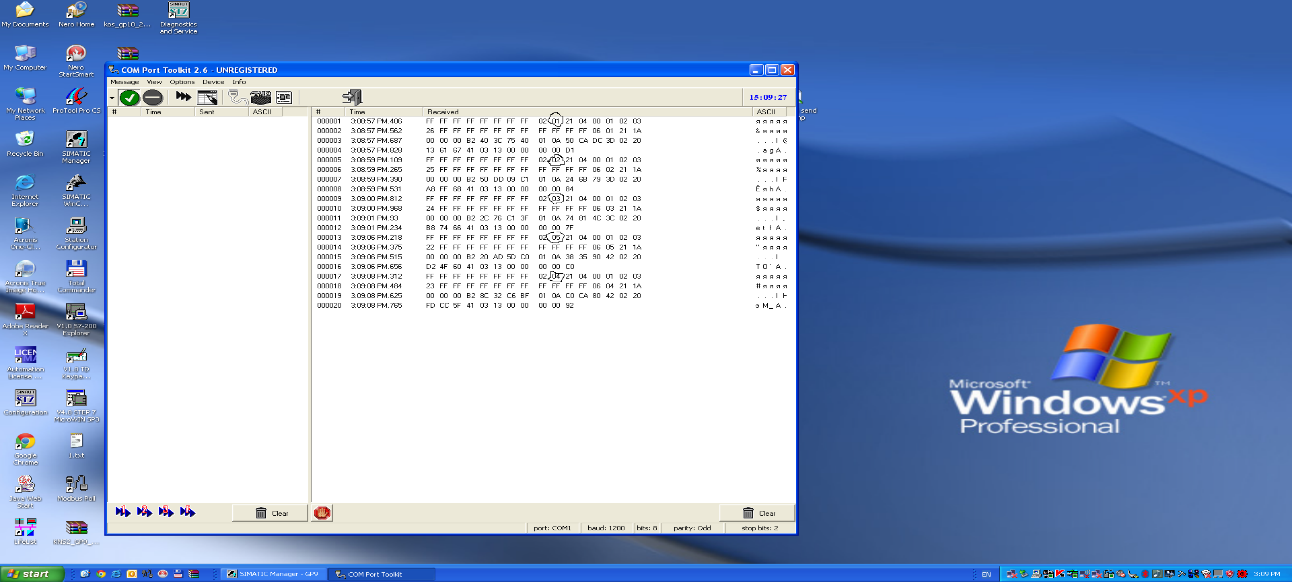Open the small toolbar dropdown arrow
This screenshot has height=582, width=1292.
coord(112,98)
